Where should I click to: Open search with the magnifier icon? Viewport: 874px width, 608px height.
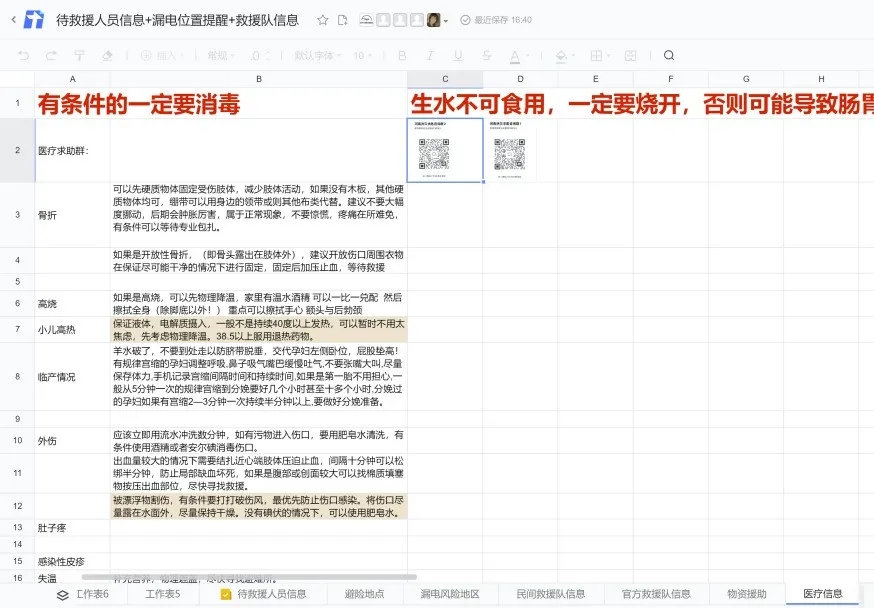click(669, 55)
